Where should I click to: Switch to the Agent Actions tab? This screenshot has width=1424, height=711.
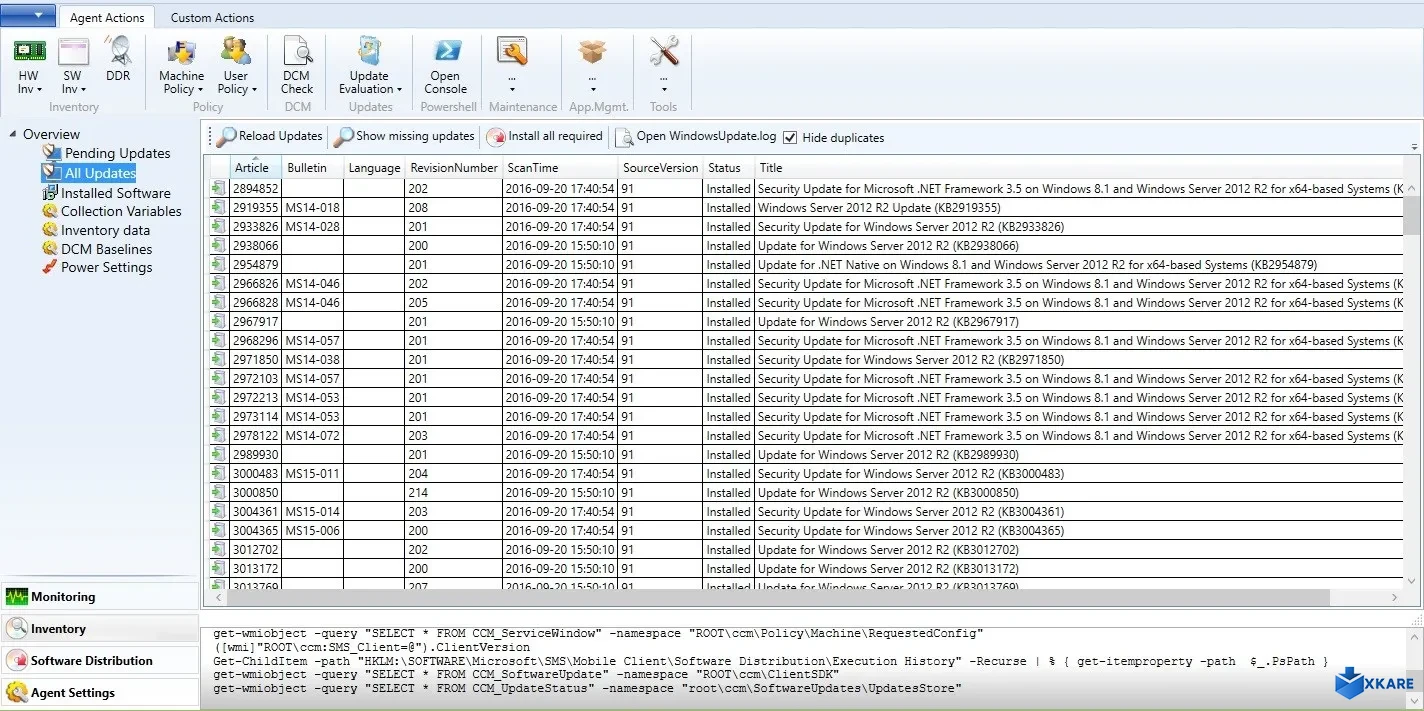pos(107,17)
